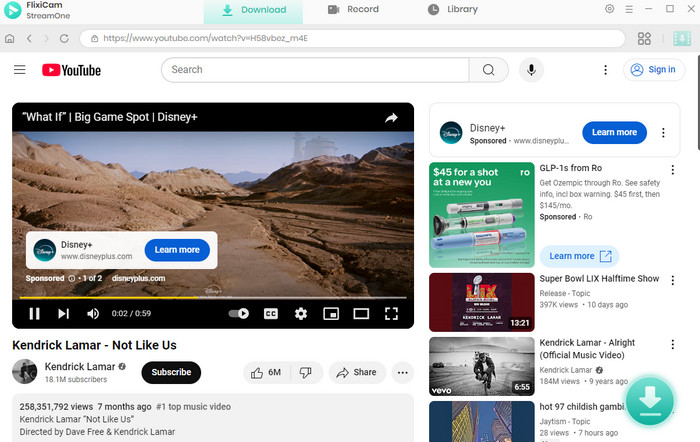Click the URL address bar
The image size is (700, 442).
tap(352, 38)
